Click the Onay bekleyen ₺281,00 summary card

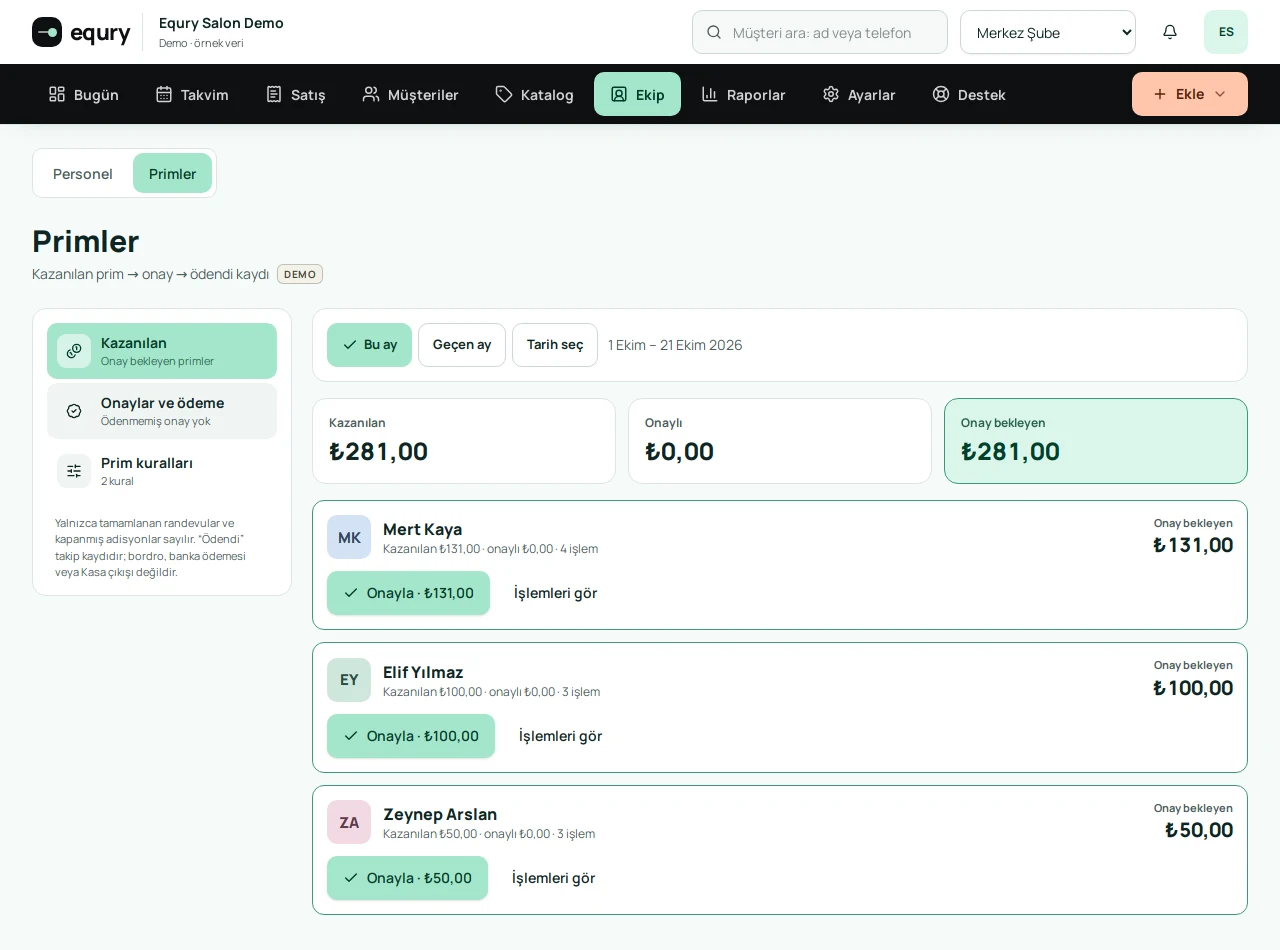[x=1096, y=441]
